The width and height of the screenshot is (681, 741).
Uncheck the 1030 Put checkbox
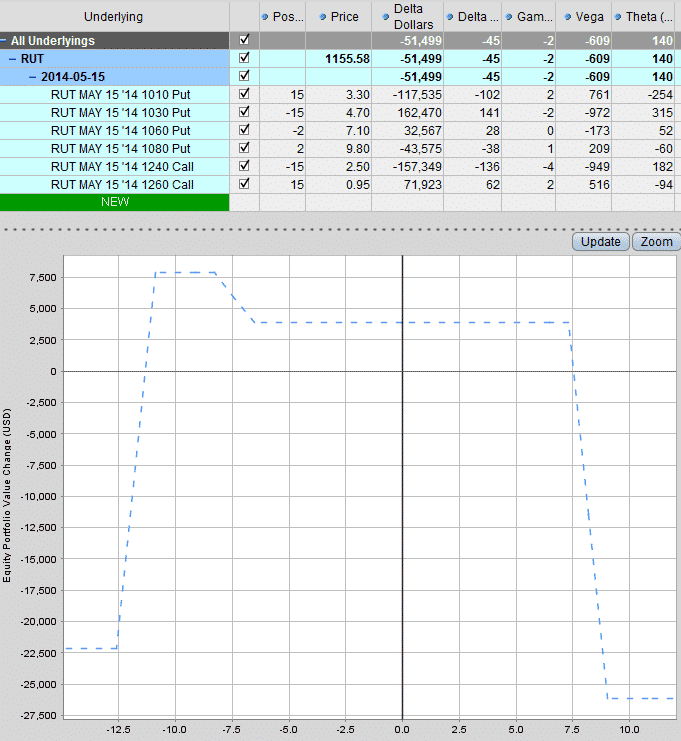click(x=244, y=112)
